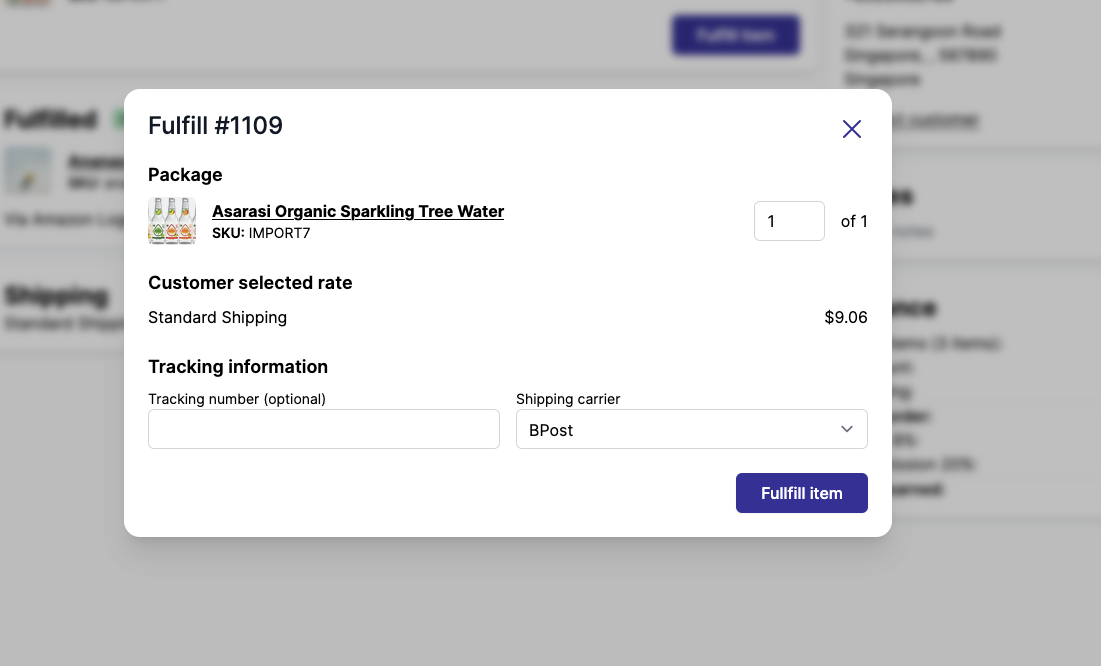Open the Shipping carrier dropdown showing BPost
Image resolution: width=1101 pixels, height=666 pixels.
(691, 429)
